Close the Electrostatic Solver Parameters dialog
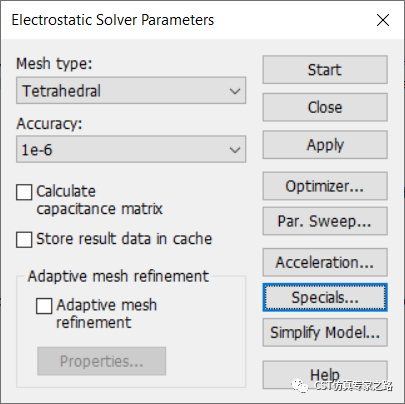The height and width of the screenshot is (404, 405). pos(383,20)
